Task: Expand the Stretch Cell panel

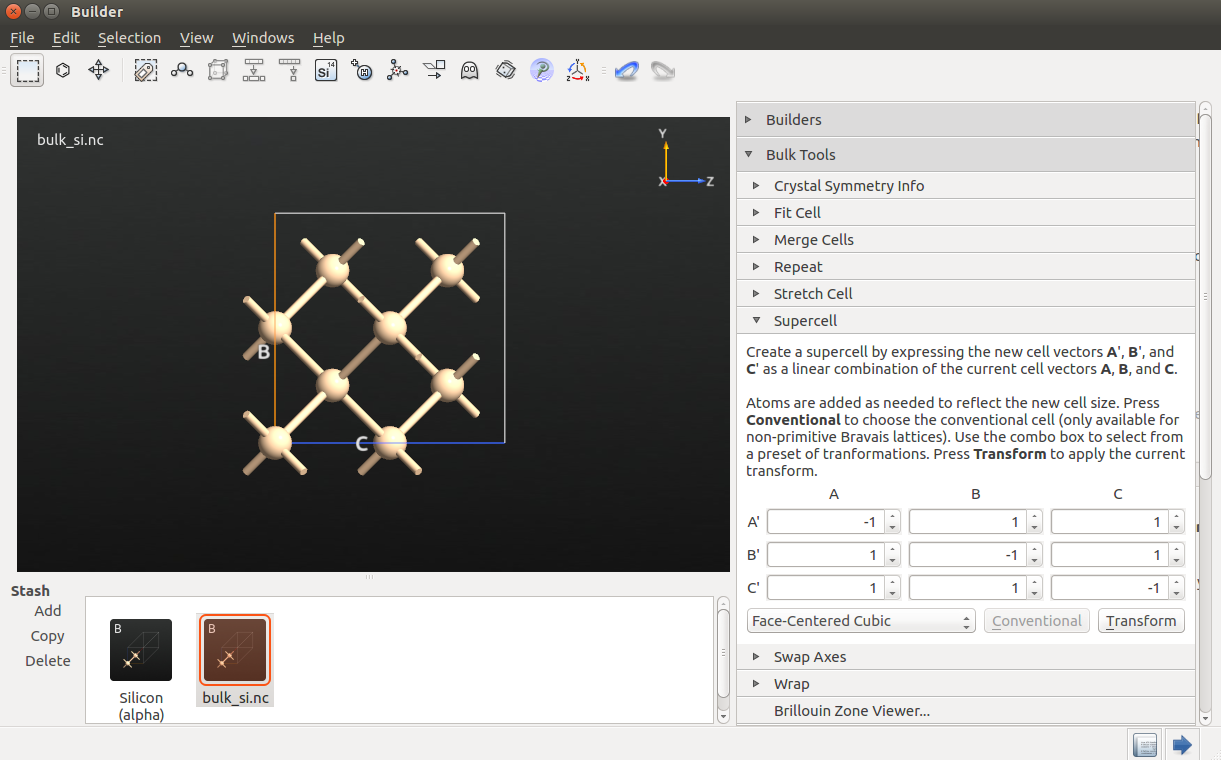Action: pyautogui.click(x=966, y=294)
